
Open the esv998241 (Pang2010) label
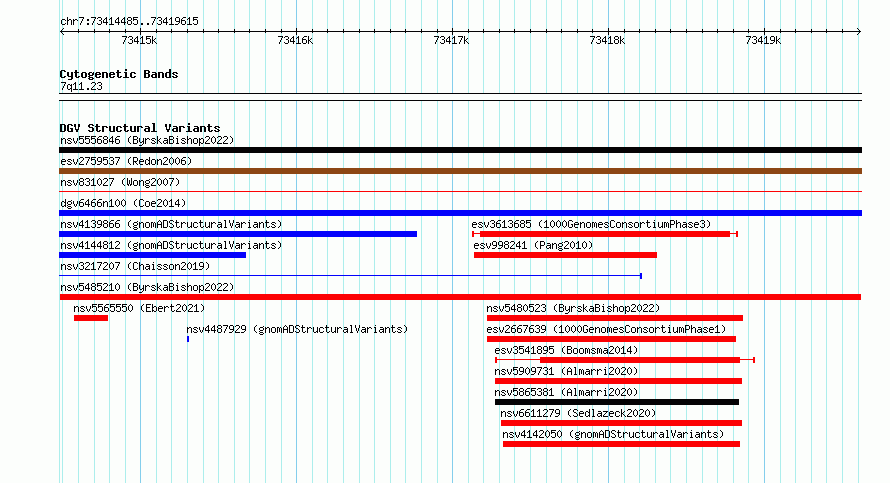point(533,245)
